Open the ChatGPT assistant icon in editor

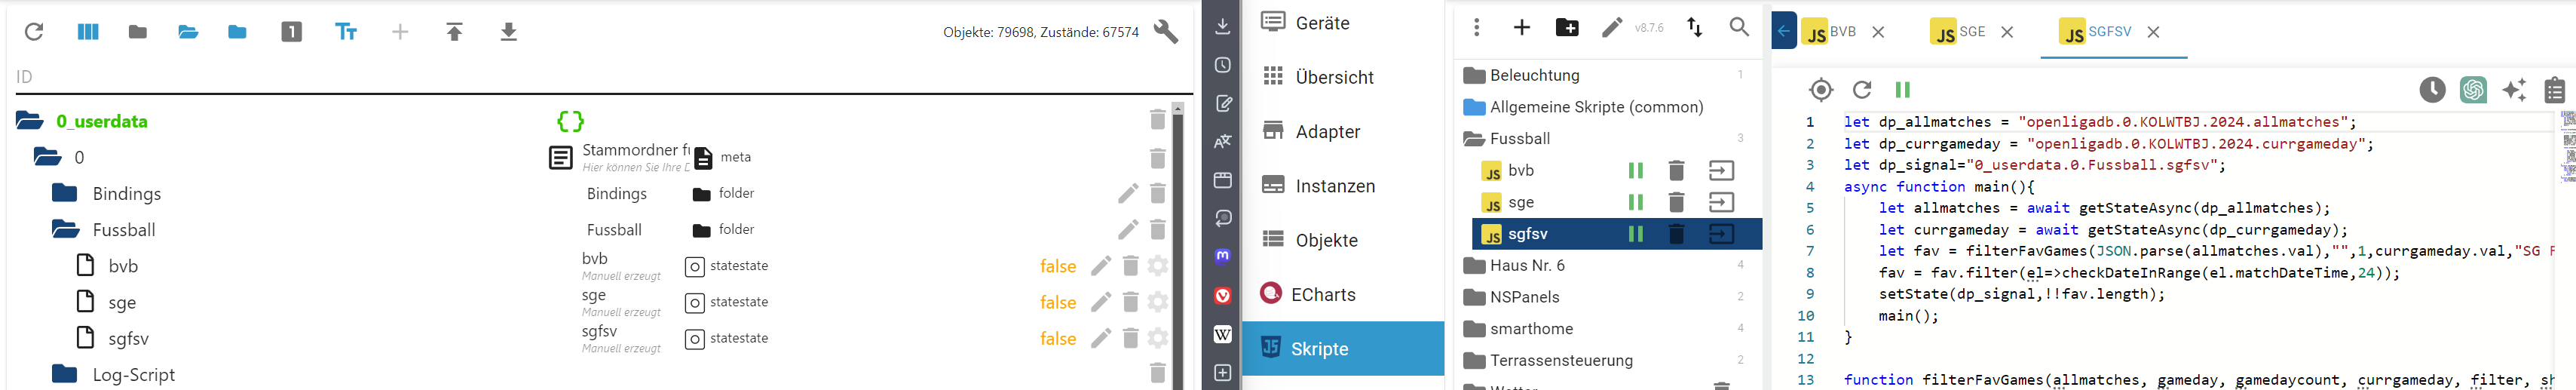pos(2473,90)
